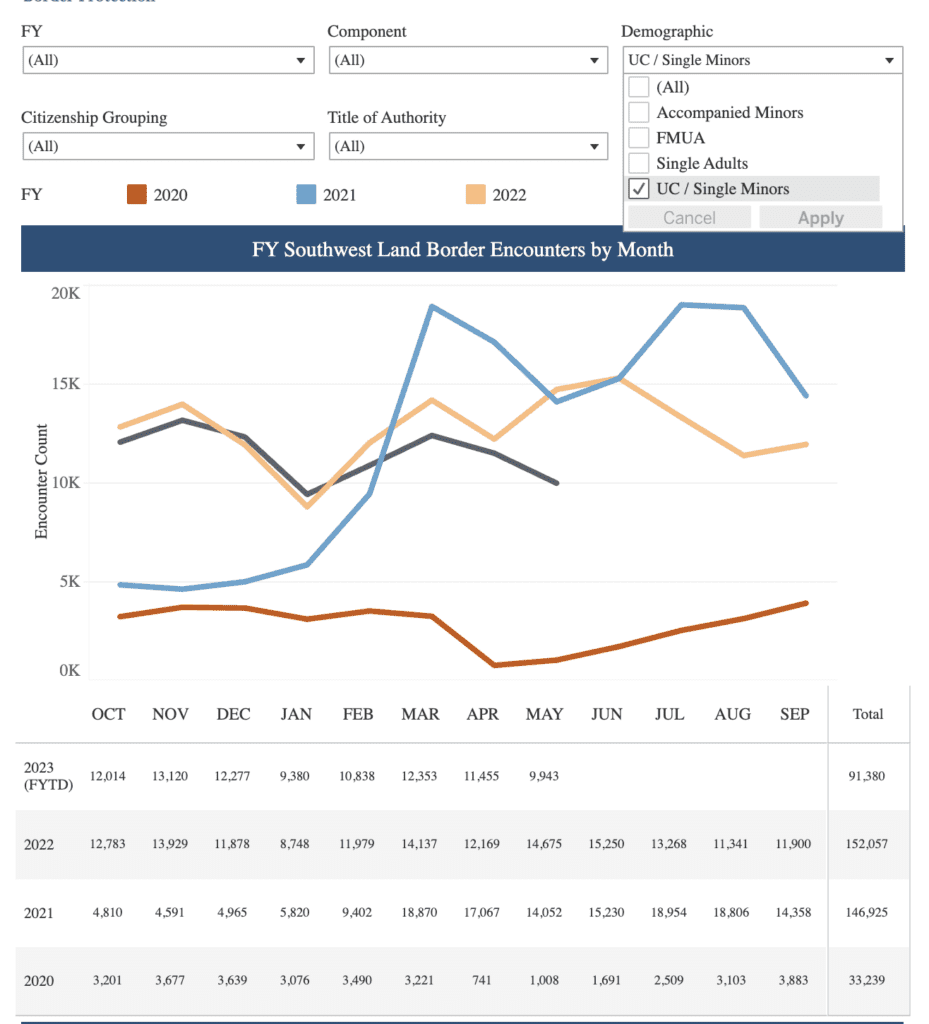
Task: Click the Total column header
Action: [x=867, y=714]
